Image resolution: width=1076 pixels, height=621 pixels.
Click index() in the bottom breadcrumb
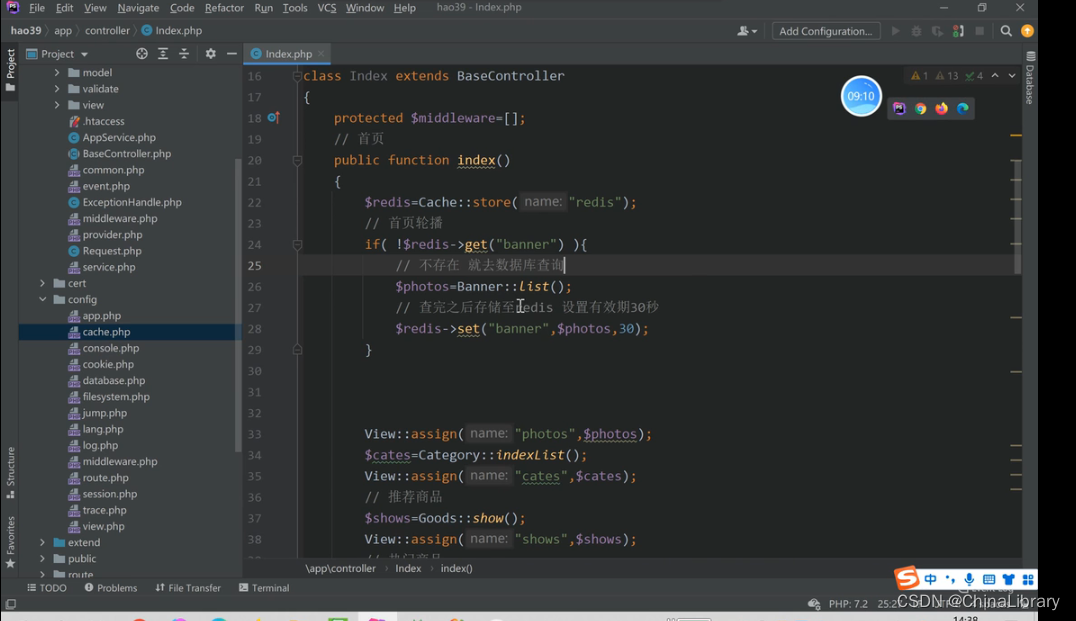point(456,568)
